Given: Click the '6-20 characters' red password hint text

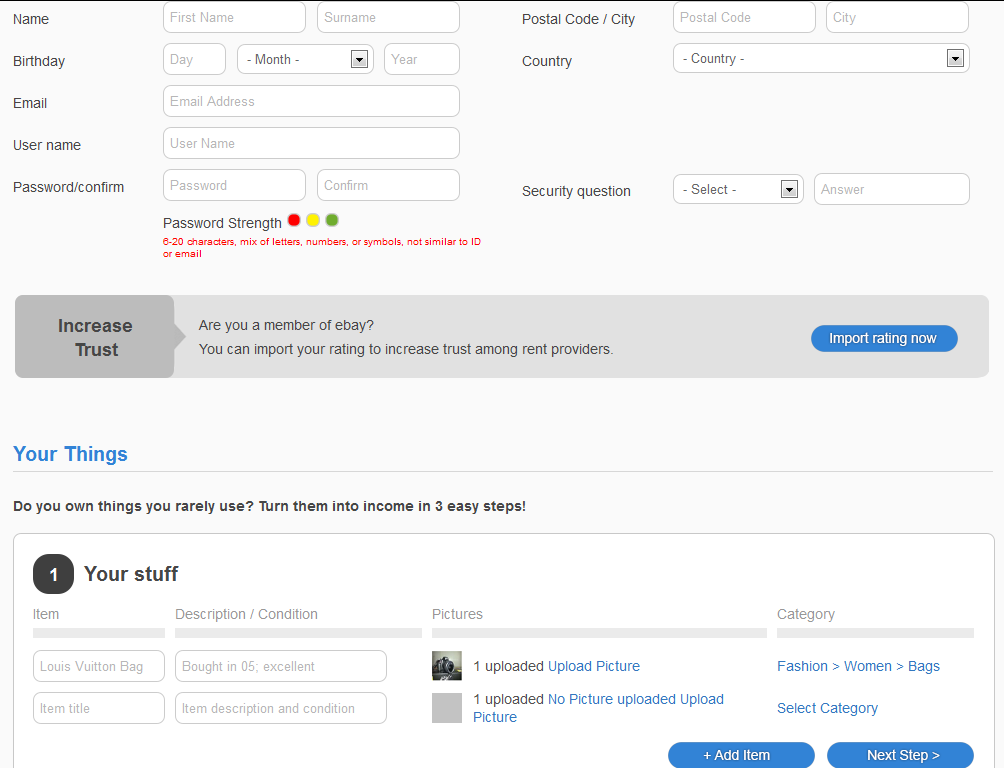Looking at the screenshot, I should pos(321,247).
